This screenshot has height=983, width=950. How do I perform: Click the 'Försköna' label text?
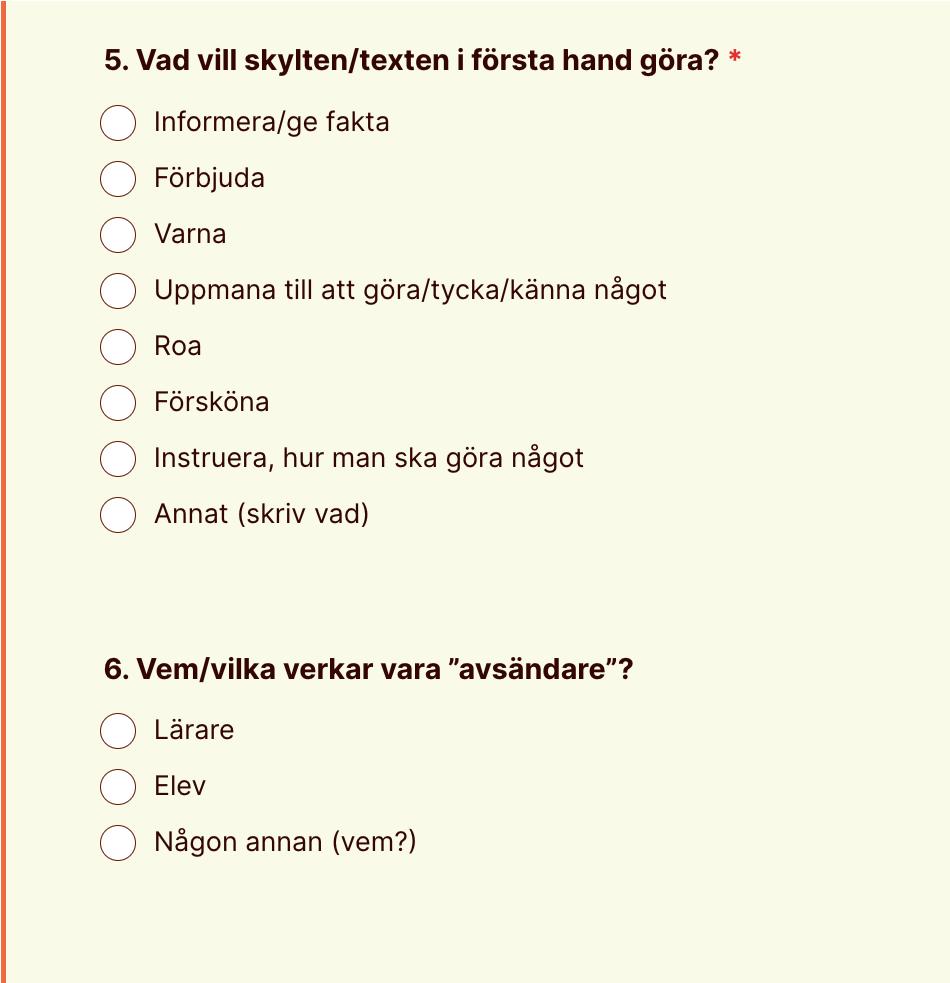[212, 402]
